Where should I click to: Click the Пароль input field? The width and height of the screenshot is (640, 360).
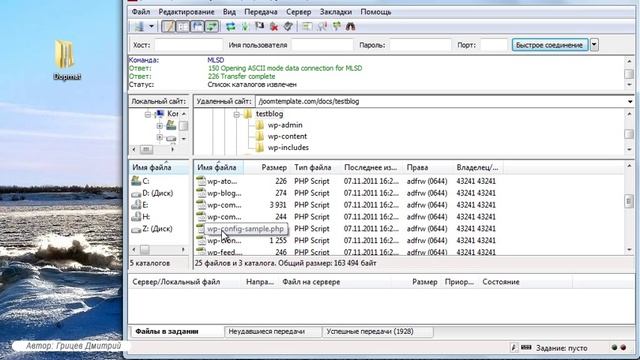click(420, 45)
